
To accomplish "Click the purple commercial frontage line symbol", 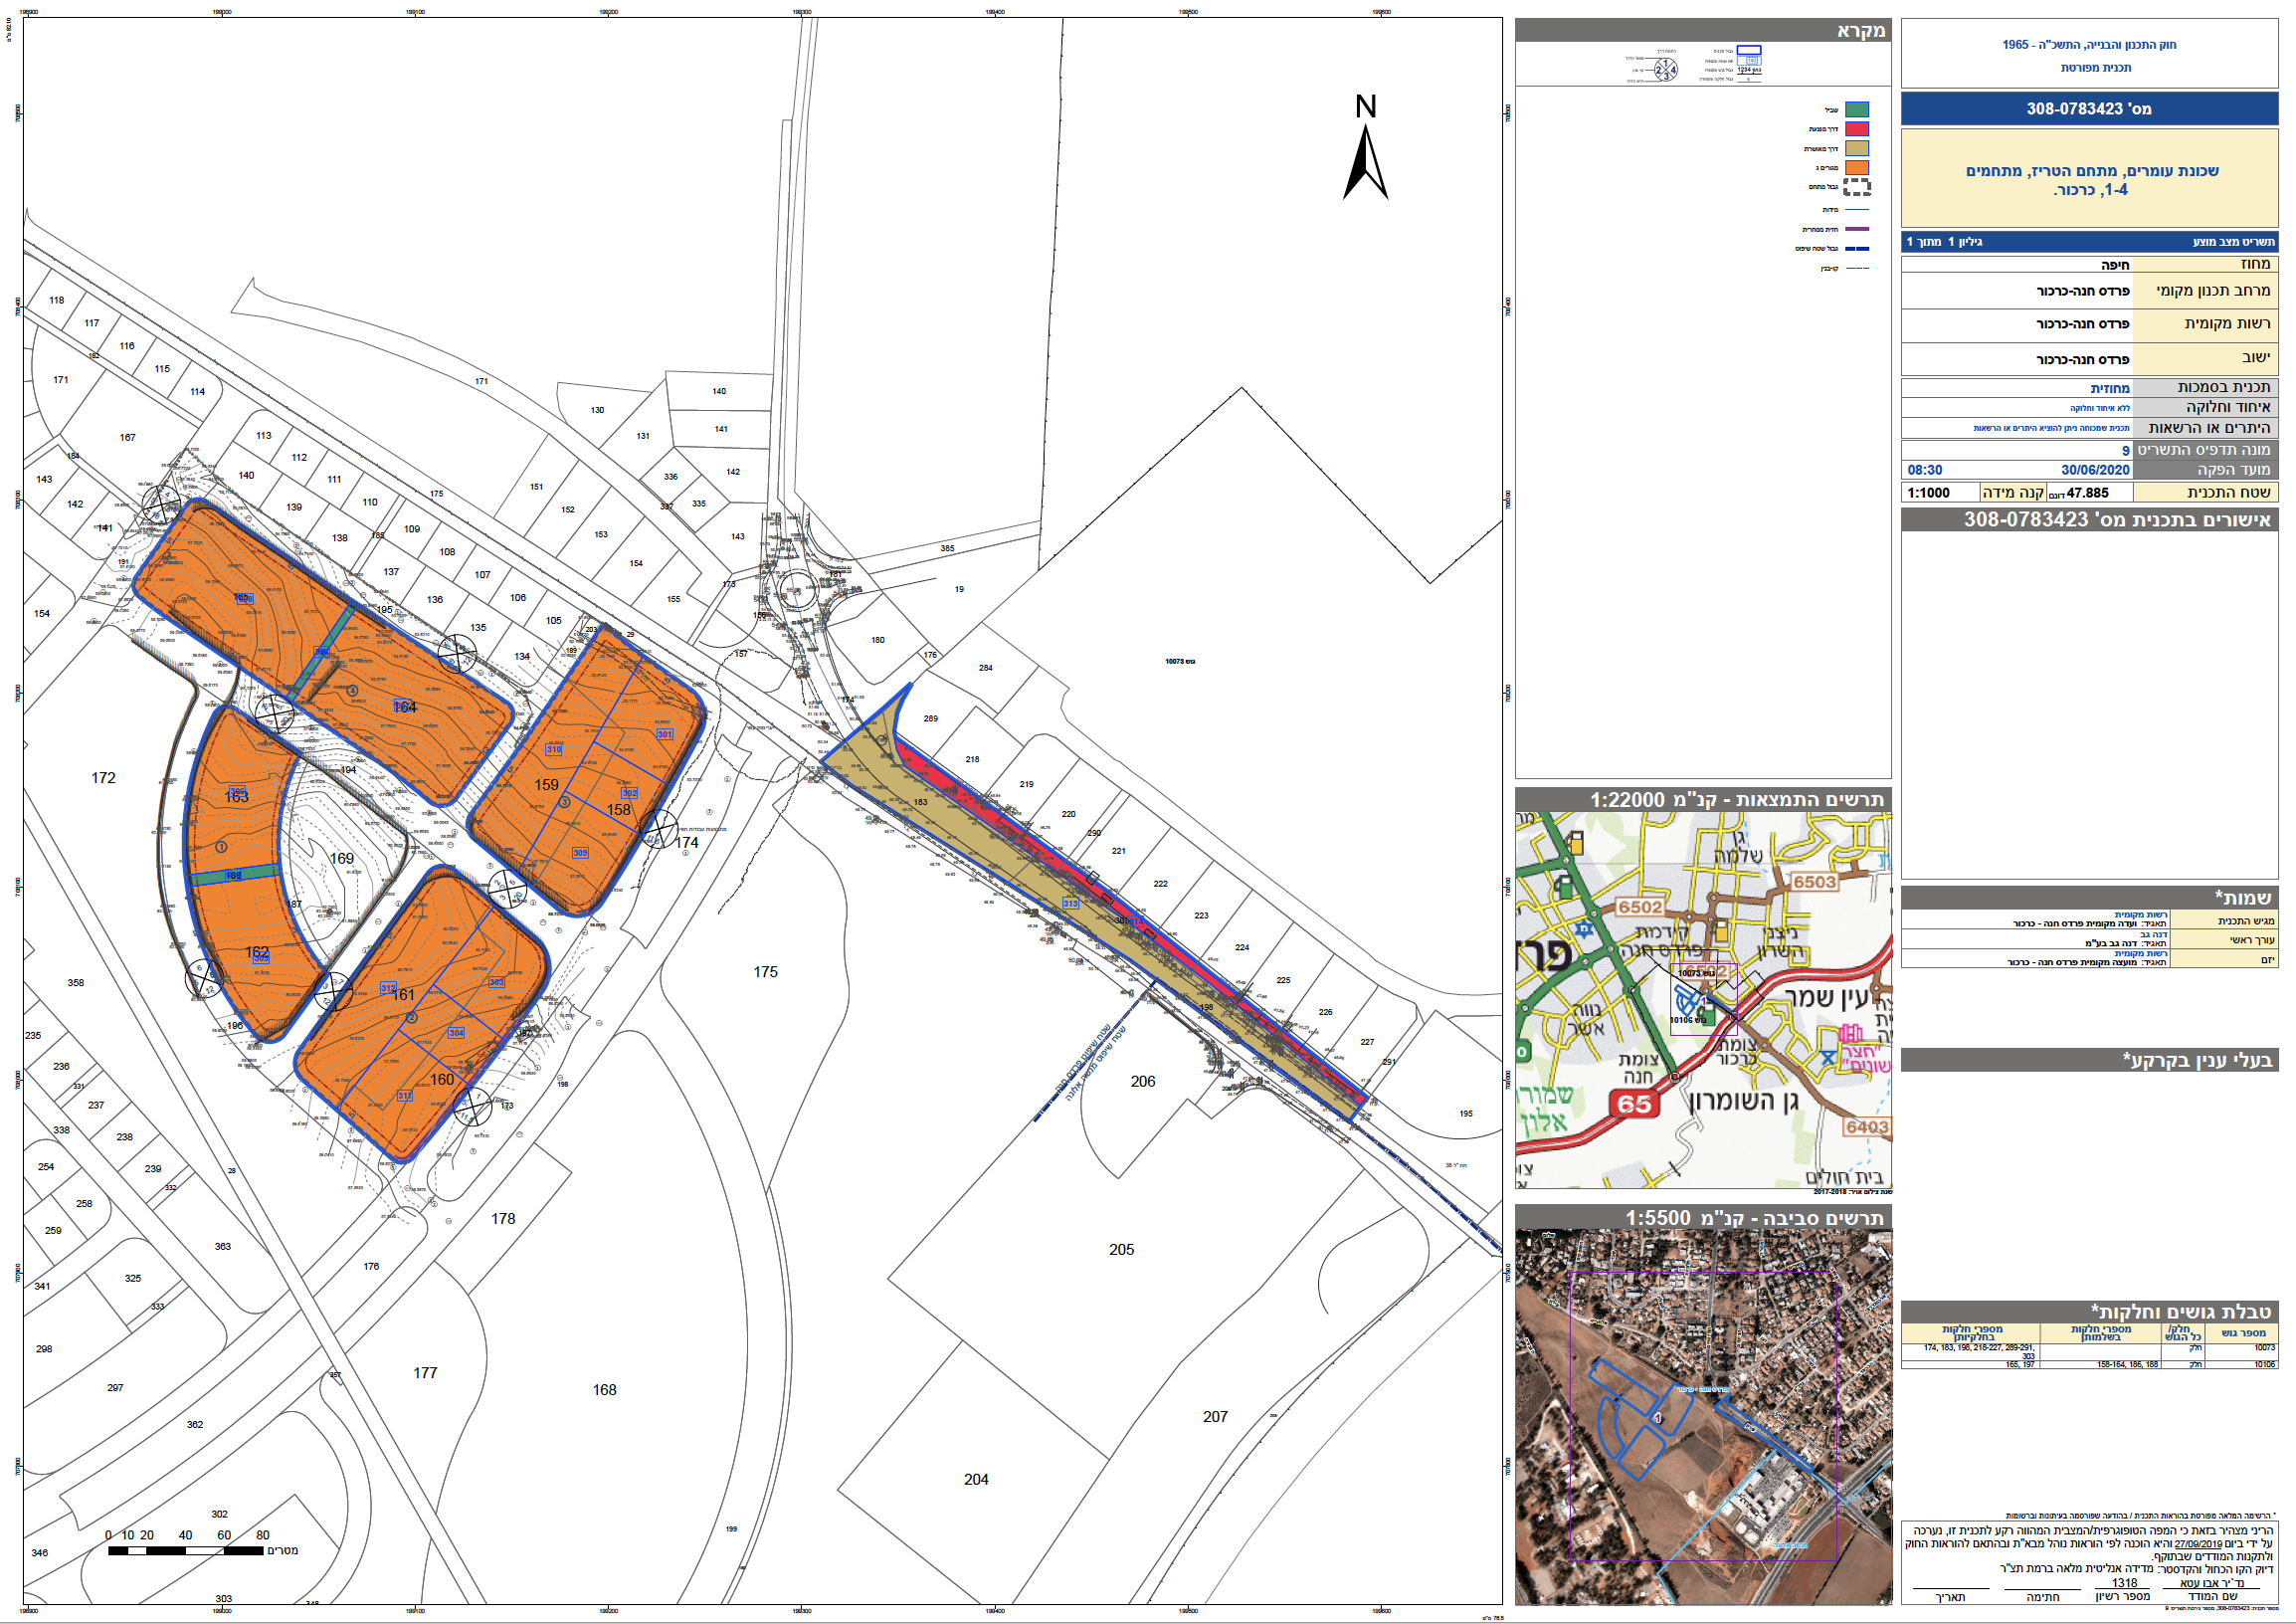I will (1856, 229).
